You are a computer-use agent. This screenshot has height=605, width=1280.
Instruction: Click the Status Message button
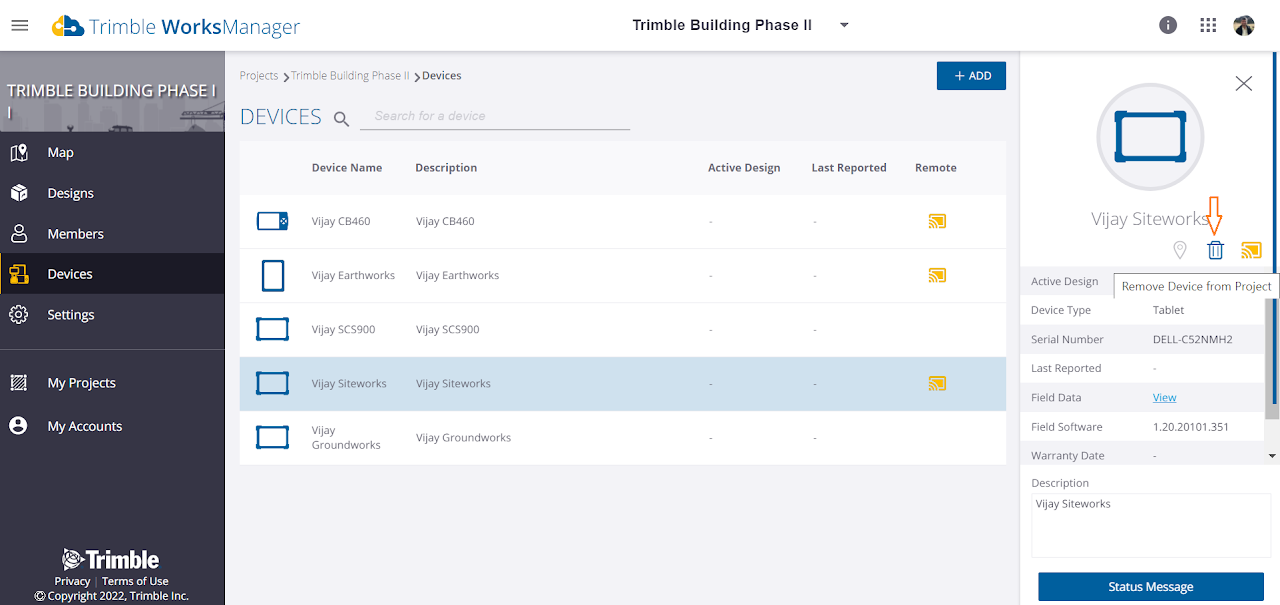tap(1151, 587)
